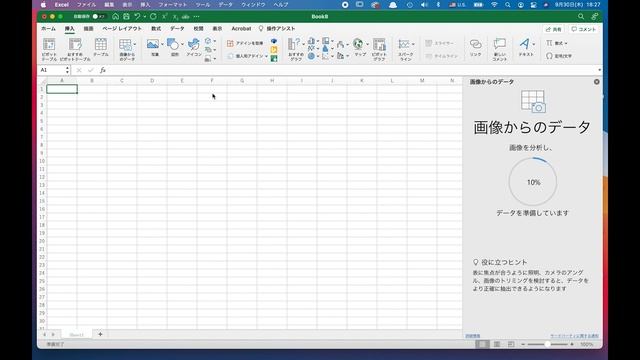Screen dimensions: 640x360
Task: Expand the Map chart dropdown arrow
Action: [367, 44]
